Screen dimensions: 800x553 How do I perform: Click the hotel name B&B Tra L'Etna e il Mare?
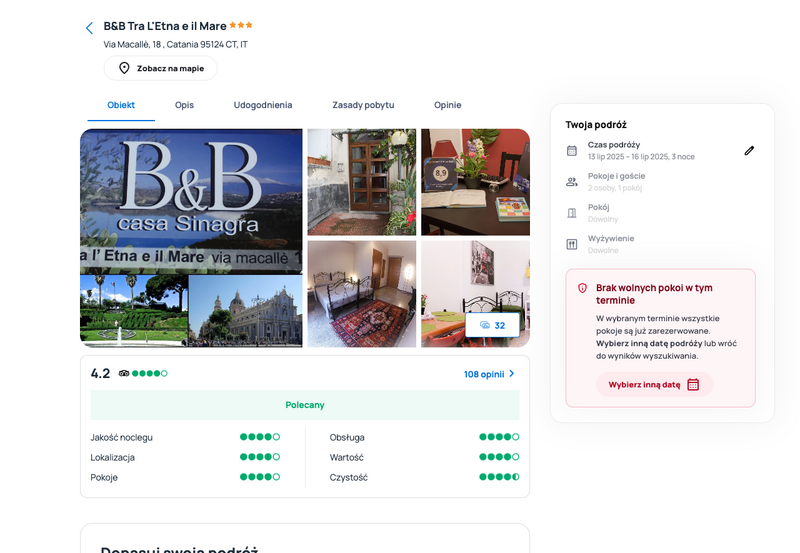(165, 26)
